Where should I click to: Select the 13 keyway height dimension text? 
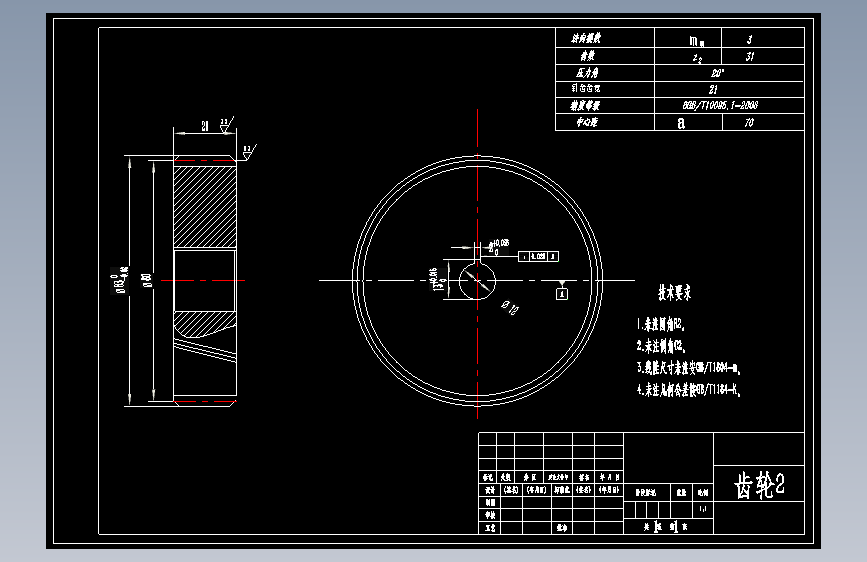(x=437, y=279)
